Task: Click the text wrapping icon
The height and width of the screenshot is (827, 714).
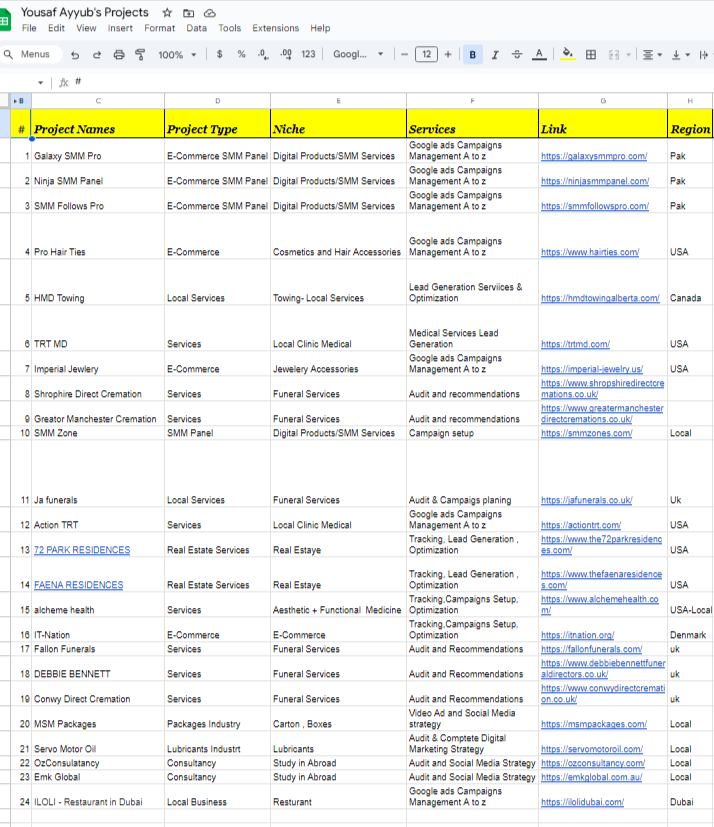Action: click(x=703, y=54)
